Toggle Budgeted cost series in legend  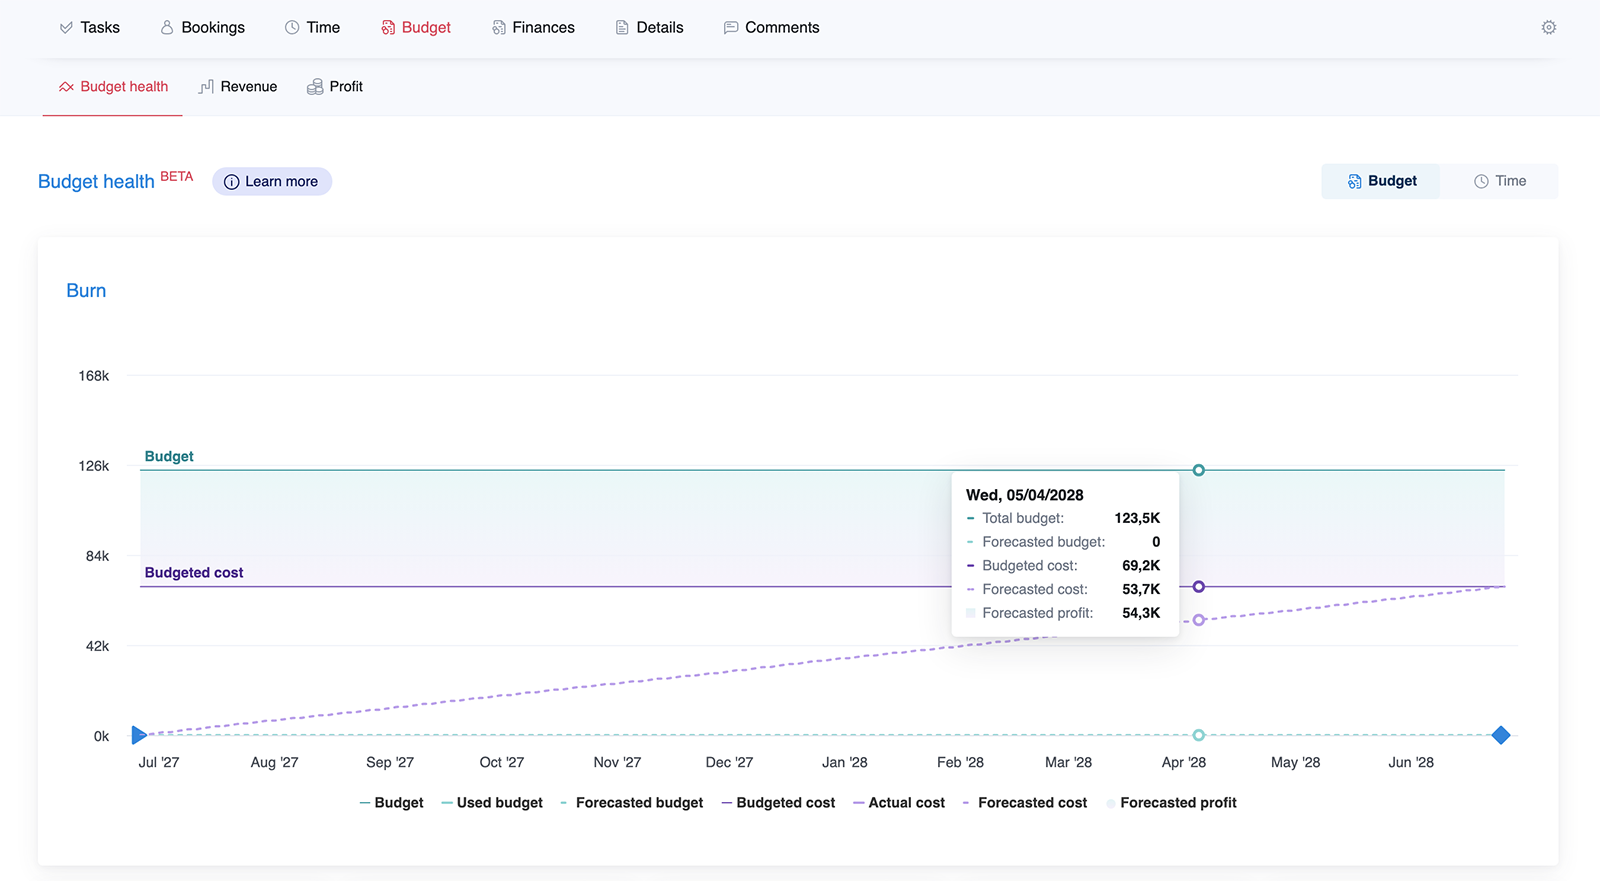[778, 803]
